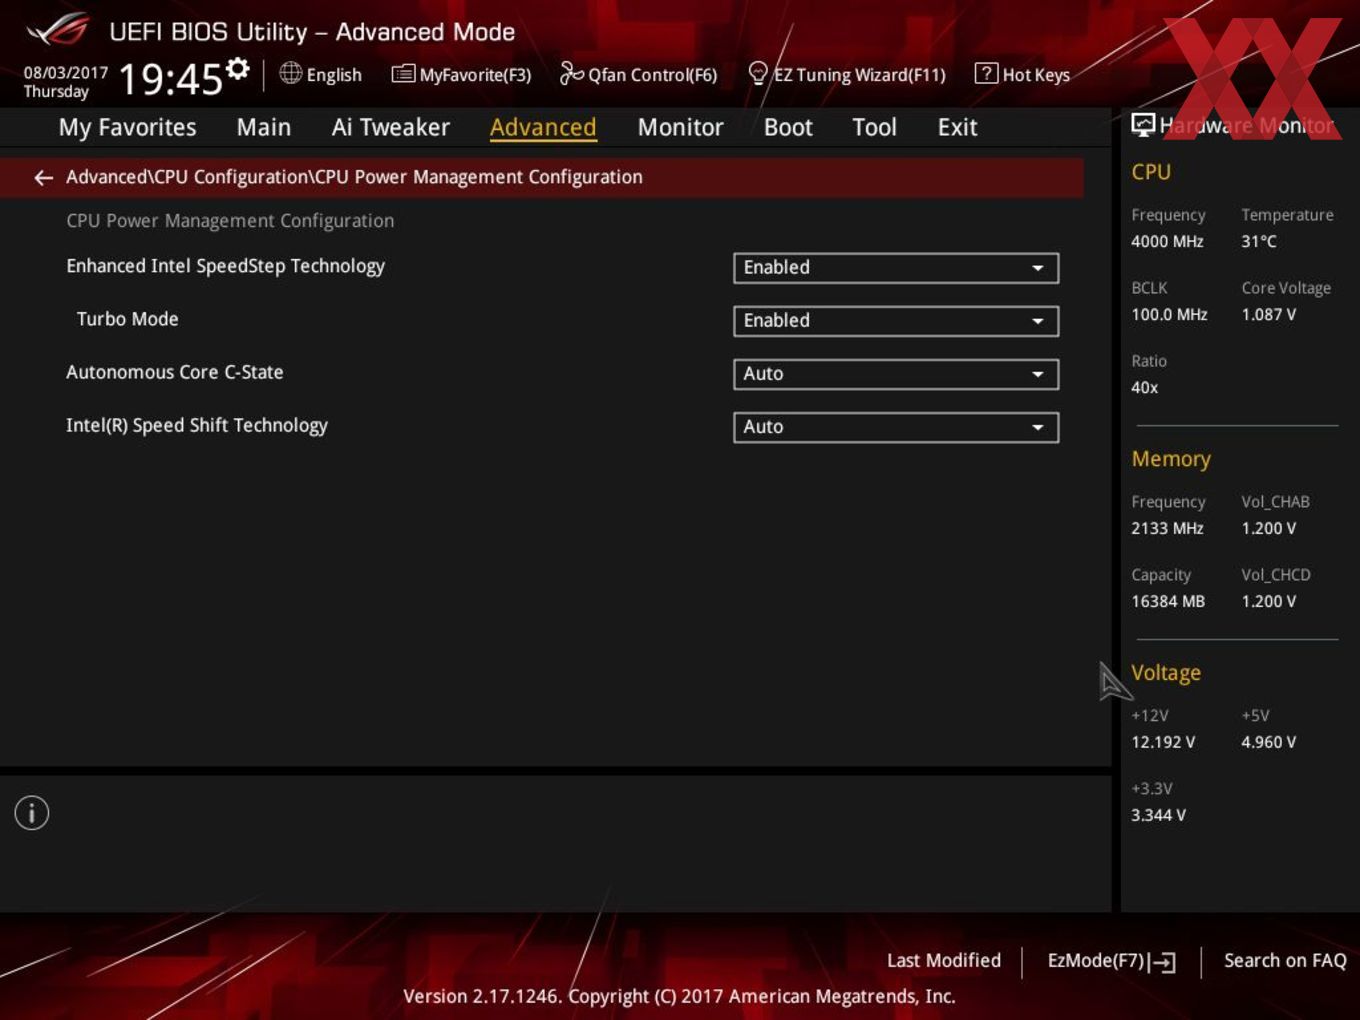Click the EZ Tuning Wizard lightbulb icon
The height and width of the screenshot is (1020, 1360).
758,73
